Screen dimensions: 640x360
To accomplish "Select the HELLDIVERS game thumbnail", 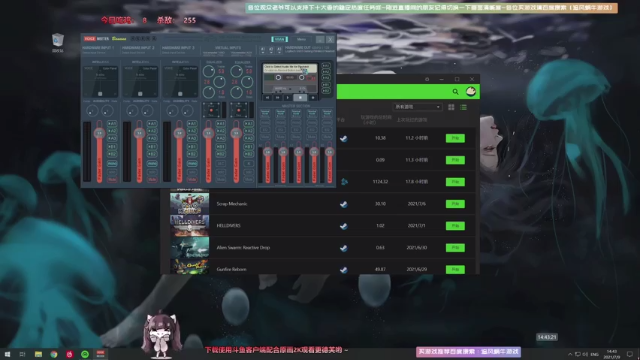I will [189, 226].
